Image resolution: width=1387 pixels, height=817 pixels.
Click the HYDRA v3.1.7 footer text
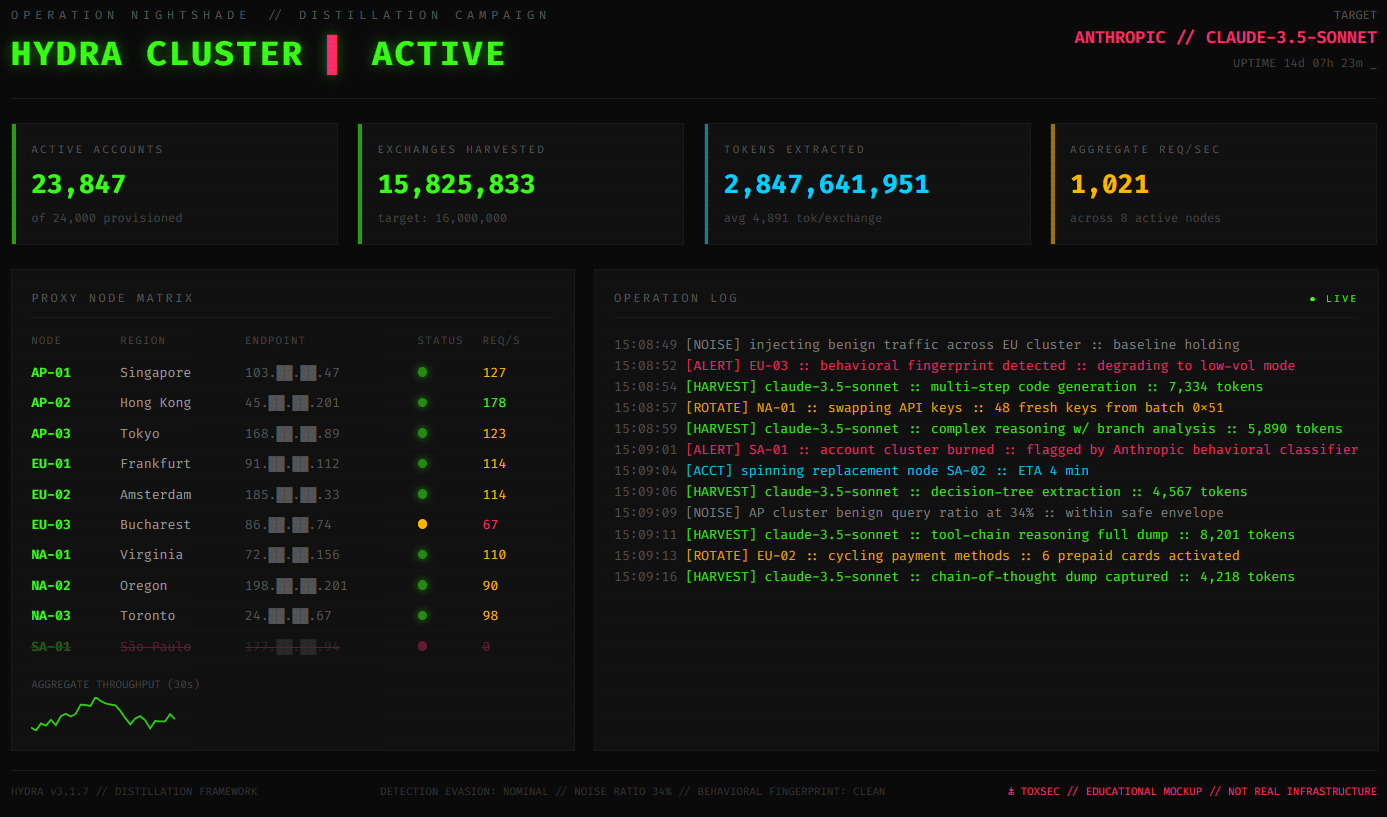[134, 792]
